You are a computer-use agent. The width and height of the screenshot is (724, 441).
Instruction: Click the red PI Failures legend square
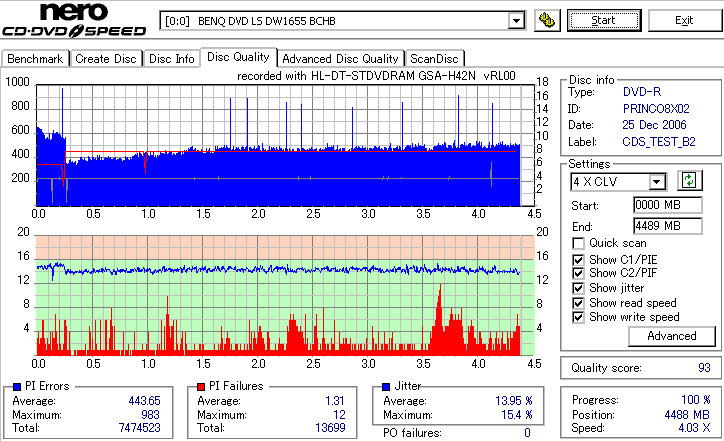[x=201, y=387]
